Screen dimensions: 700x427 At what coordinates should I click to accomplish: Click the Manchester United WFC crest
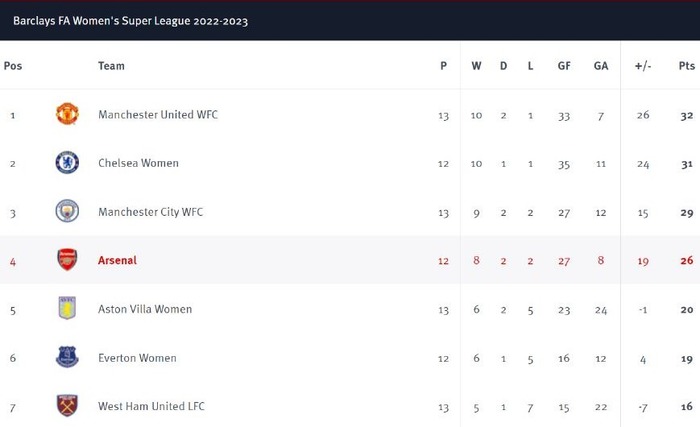point(67,114)
